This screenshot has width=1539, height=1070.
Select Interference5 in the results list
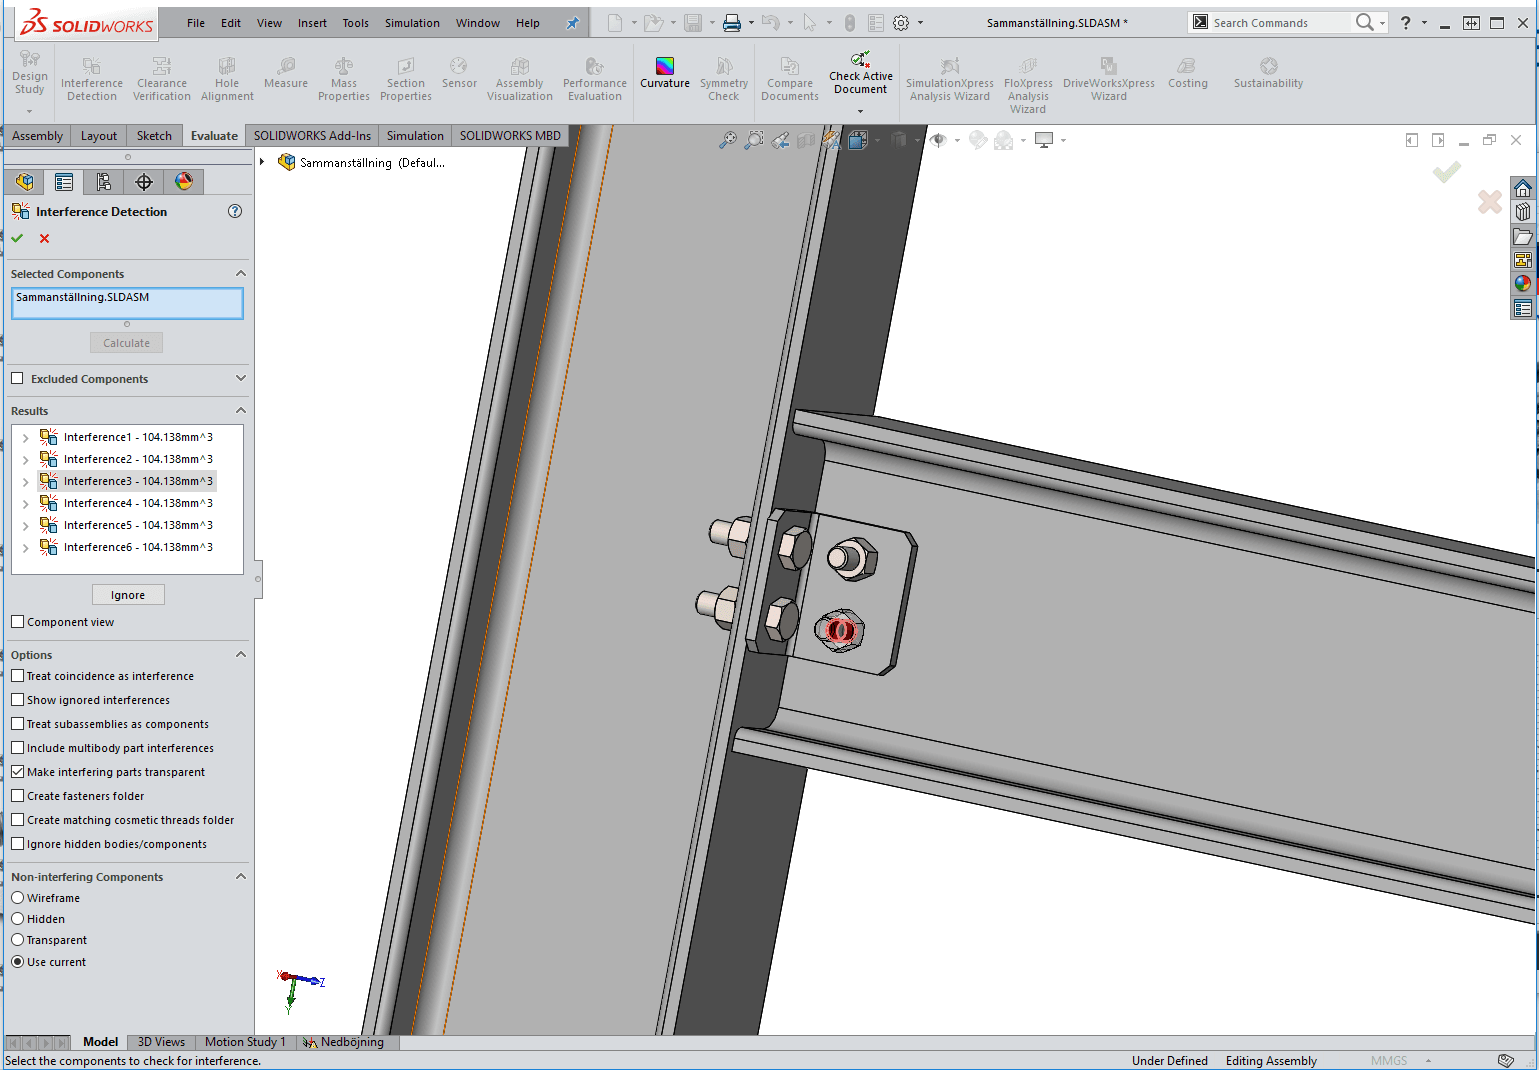coord(137,525)
